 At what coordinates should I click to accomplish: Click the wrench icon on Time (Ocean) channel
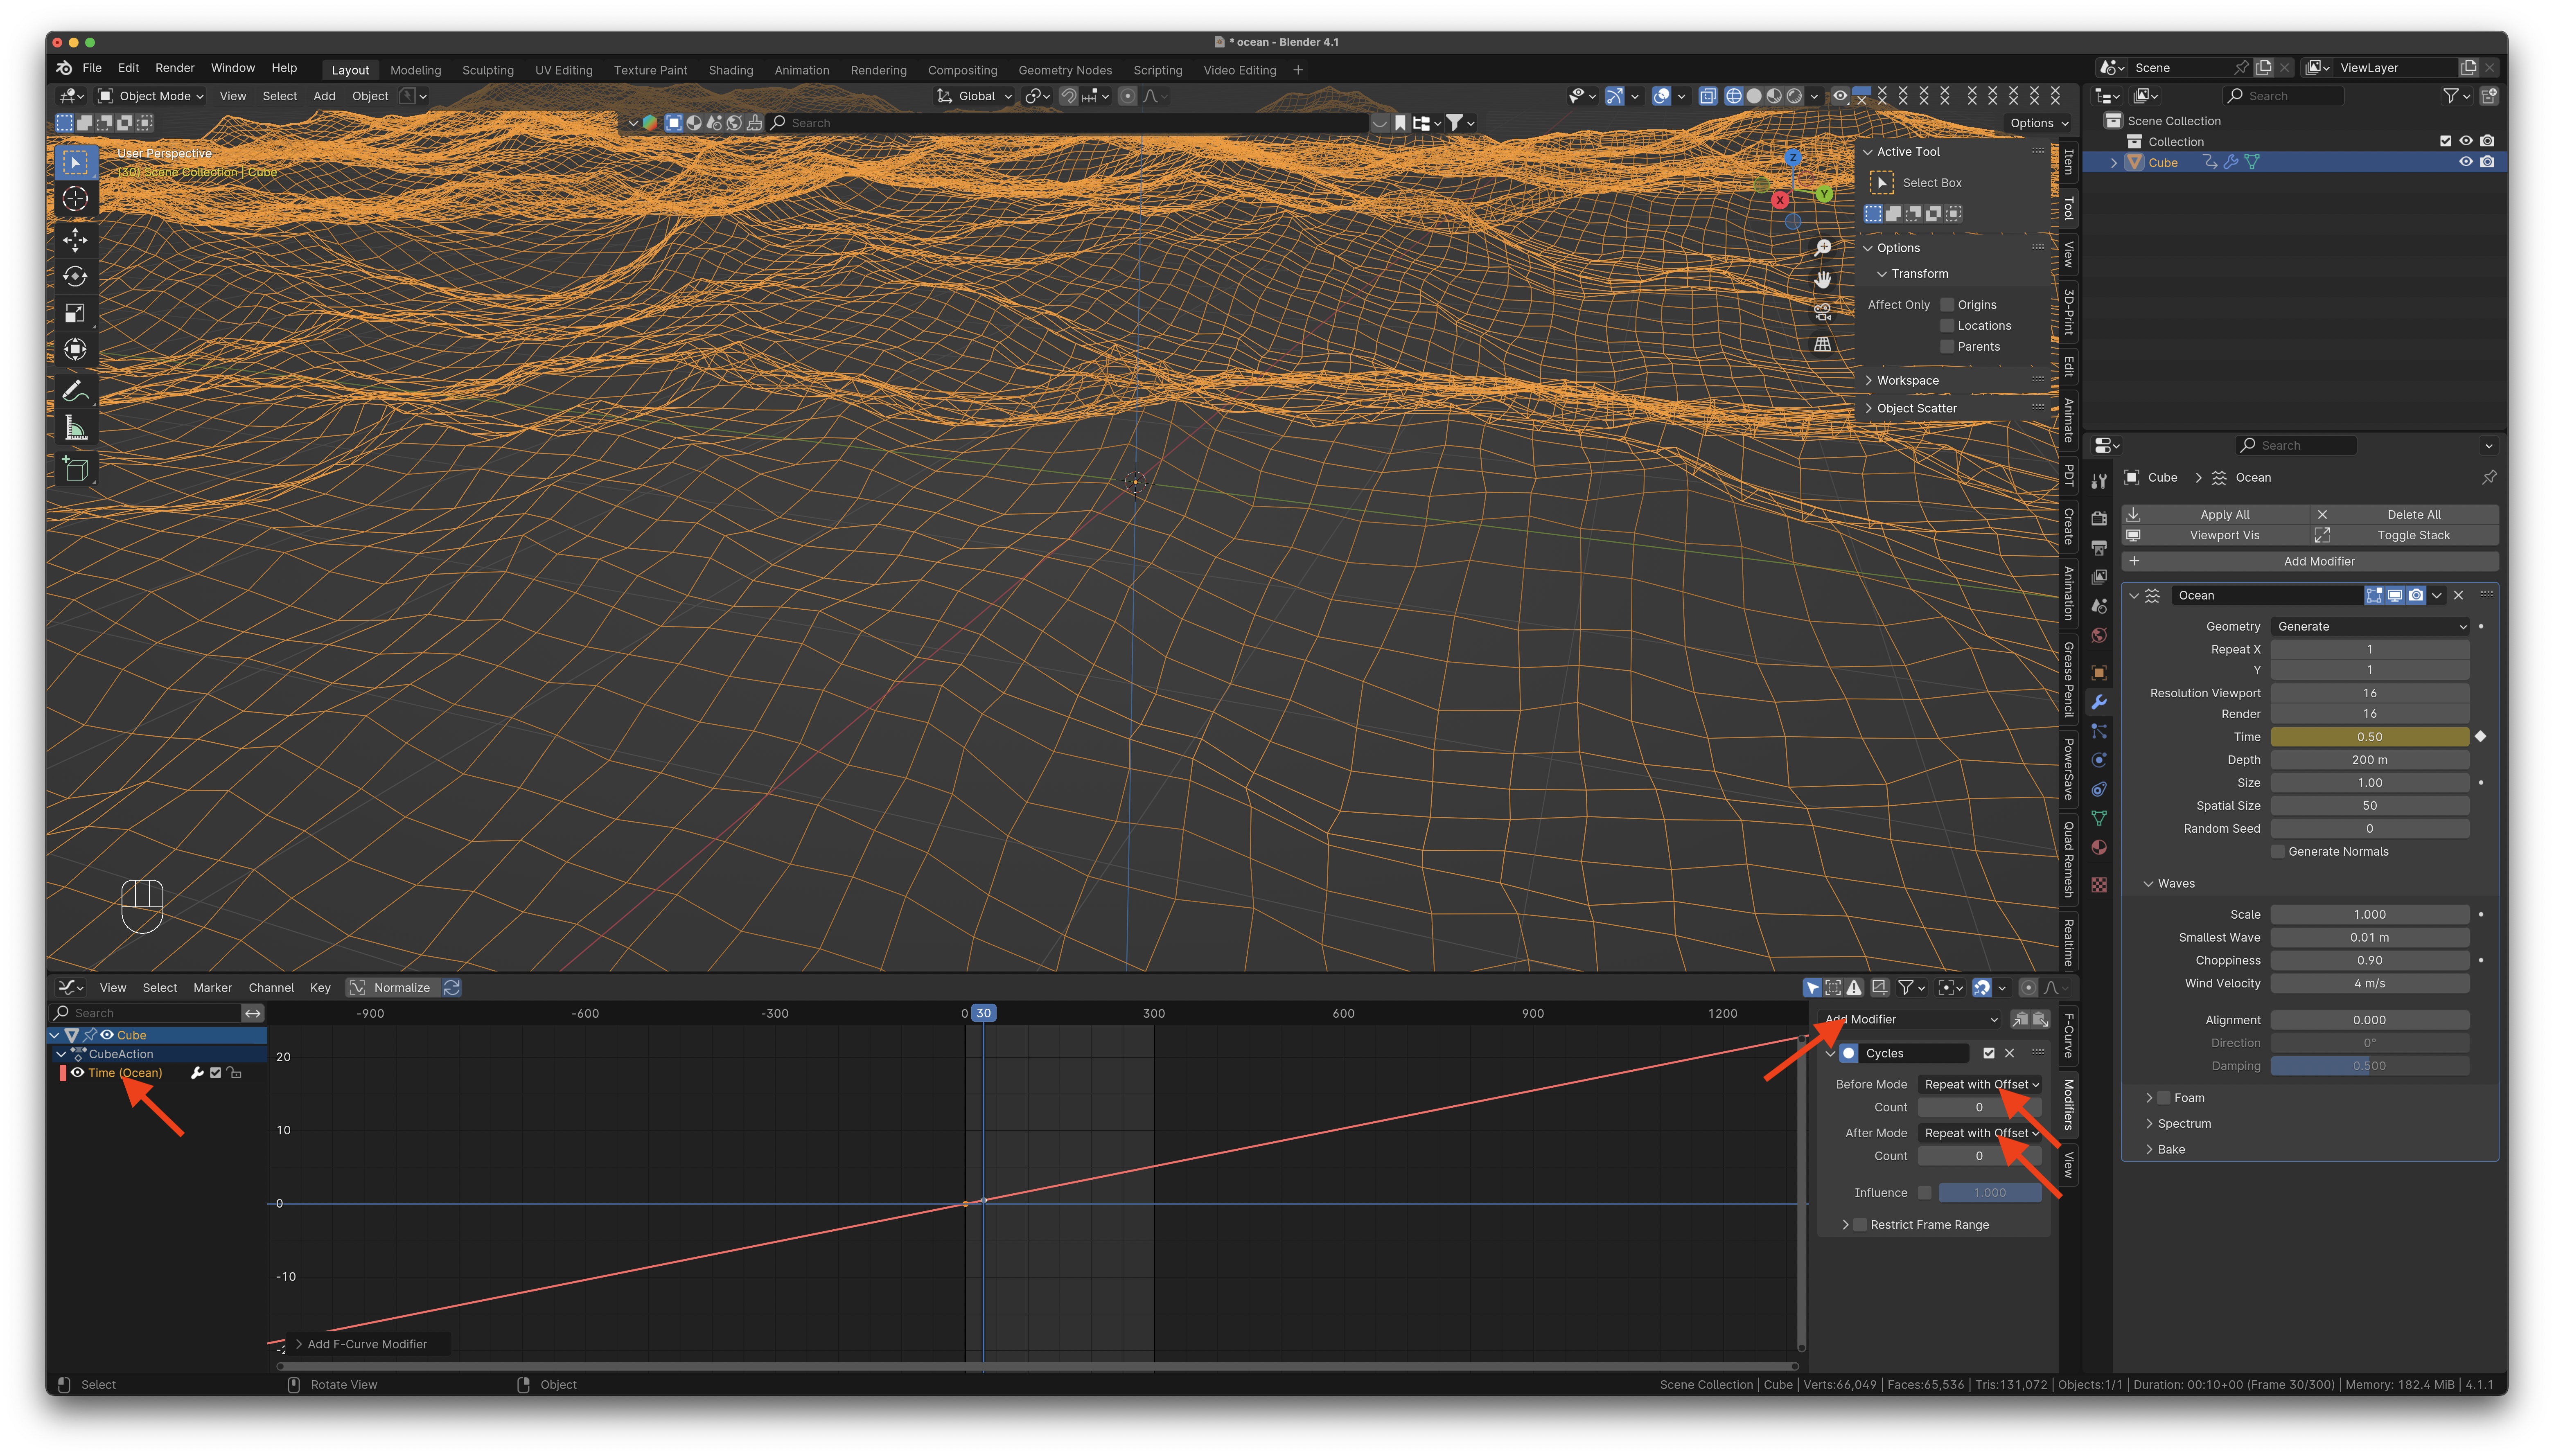197,1073
